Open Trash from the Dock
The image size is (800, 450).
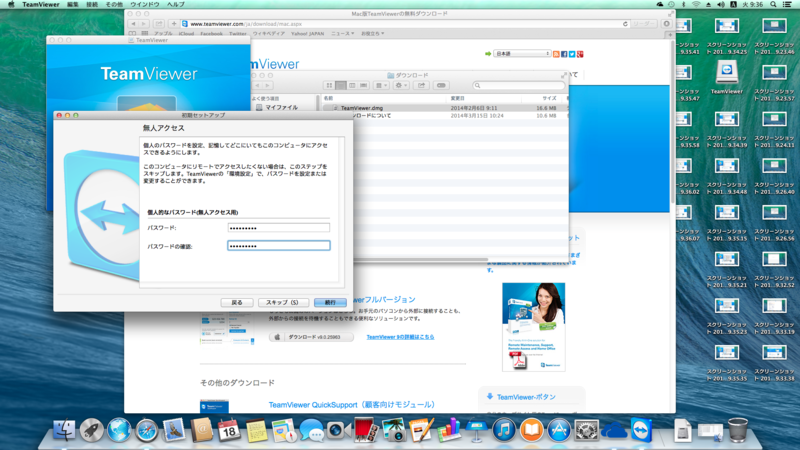[738, 430]
